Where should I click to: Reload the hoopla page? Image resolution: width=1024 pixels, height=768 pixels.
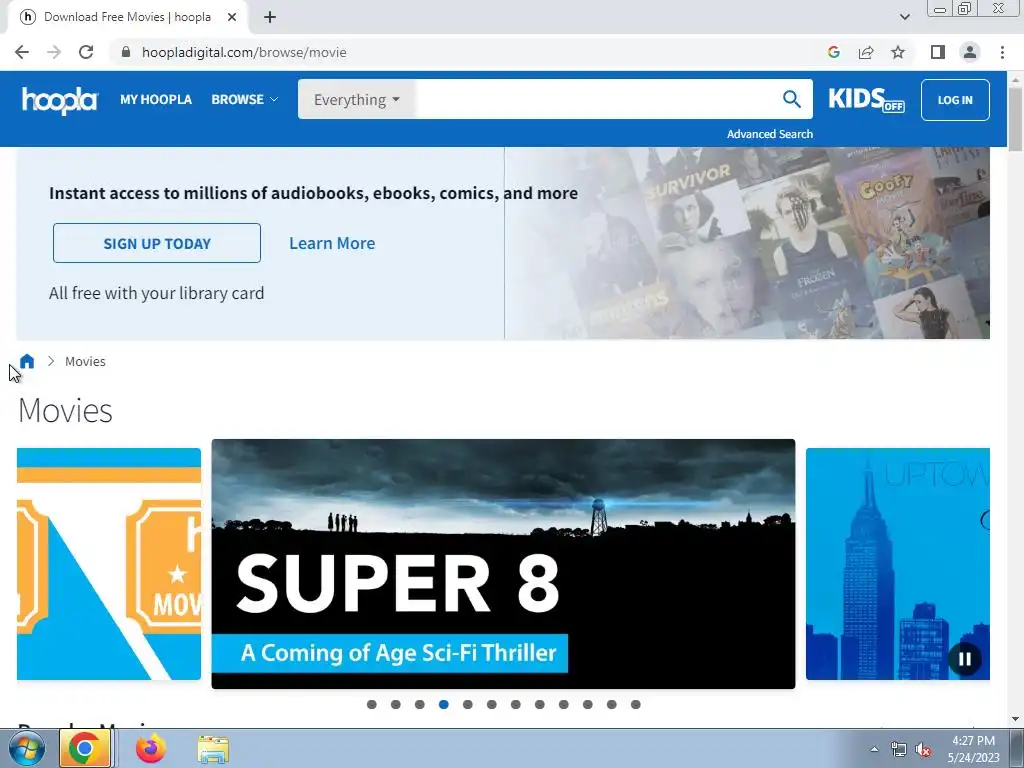(x=86, y=52)
